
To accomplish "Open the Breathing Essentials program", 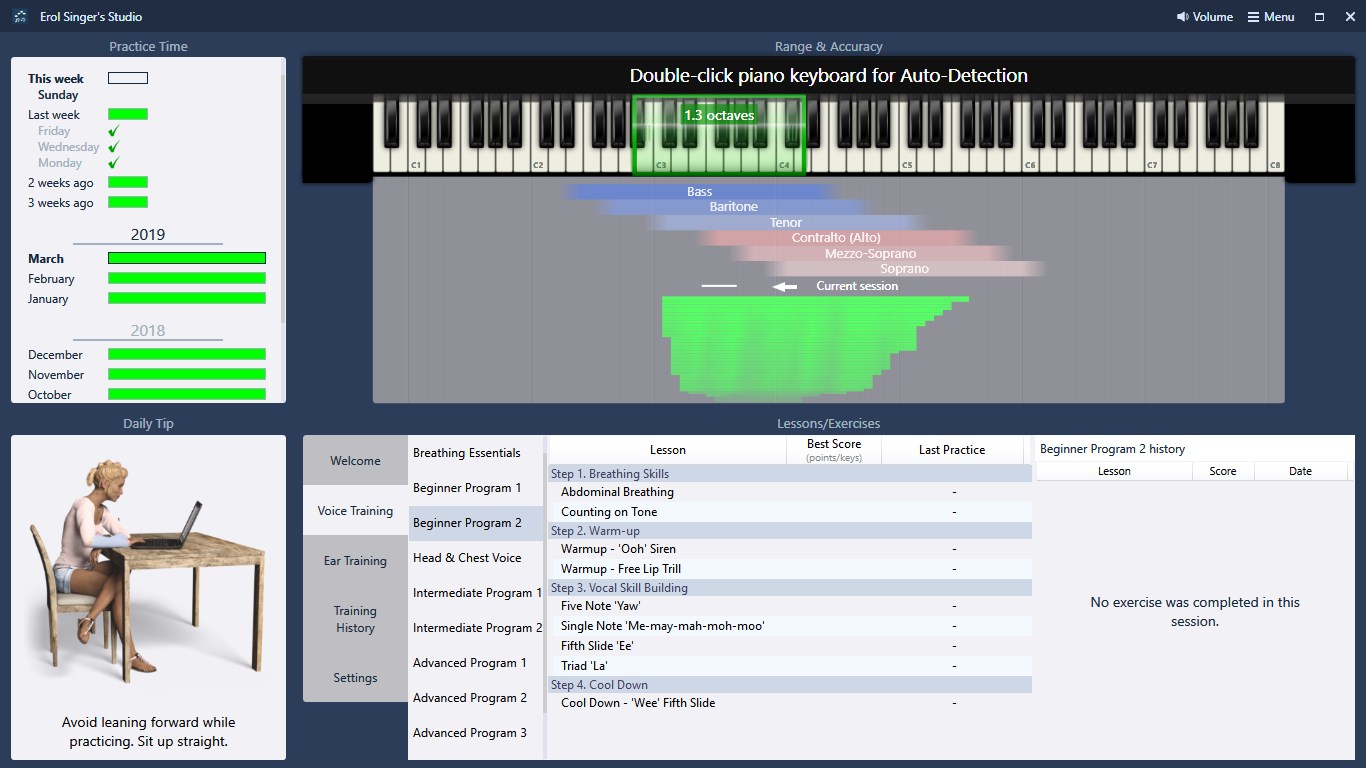I will 467,452.
